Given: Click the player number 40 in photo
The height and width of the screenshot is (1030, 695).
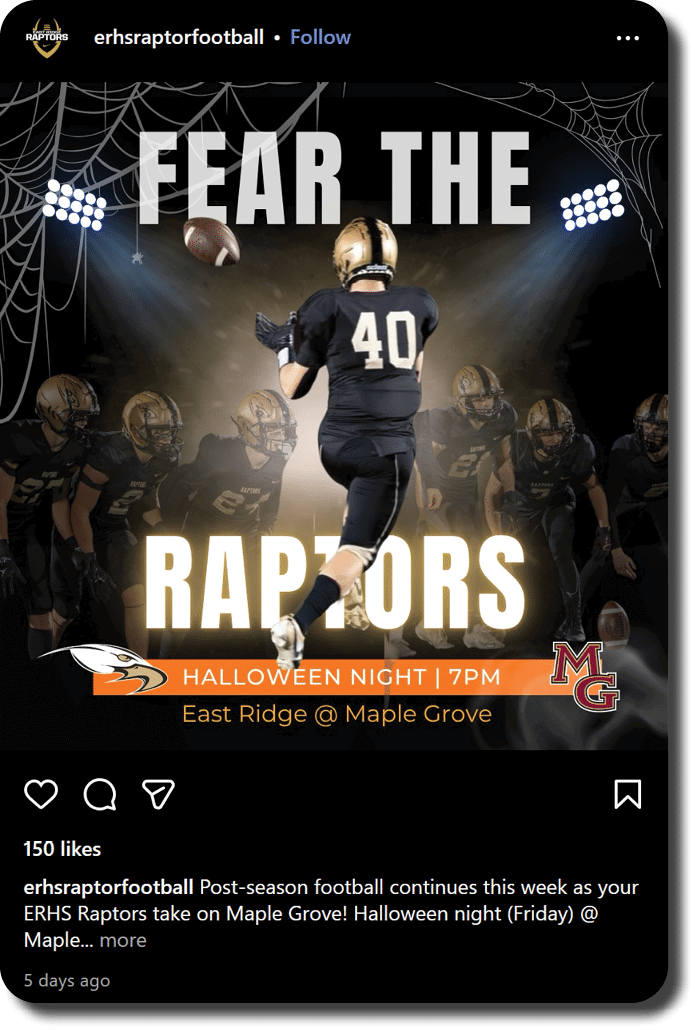Looking at the screenshot, I should [383, 338].
